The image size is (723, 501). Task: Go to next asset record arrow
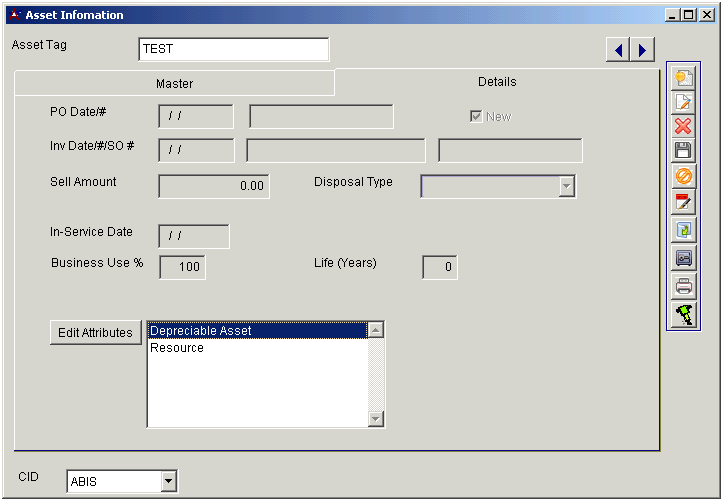(x=642, y=50)
